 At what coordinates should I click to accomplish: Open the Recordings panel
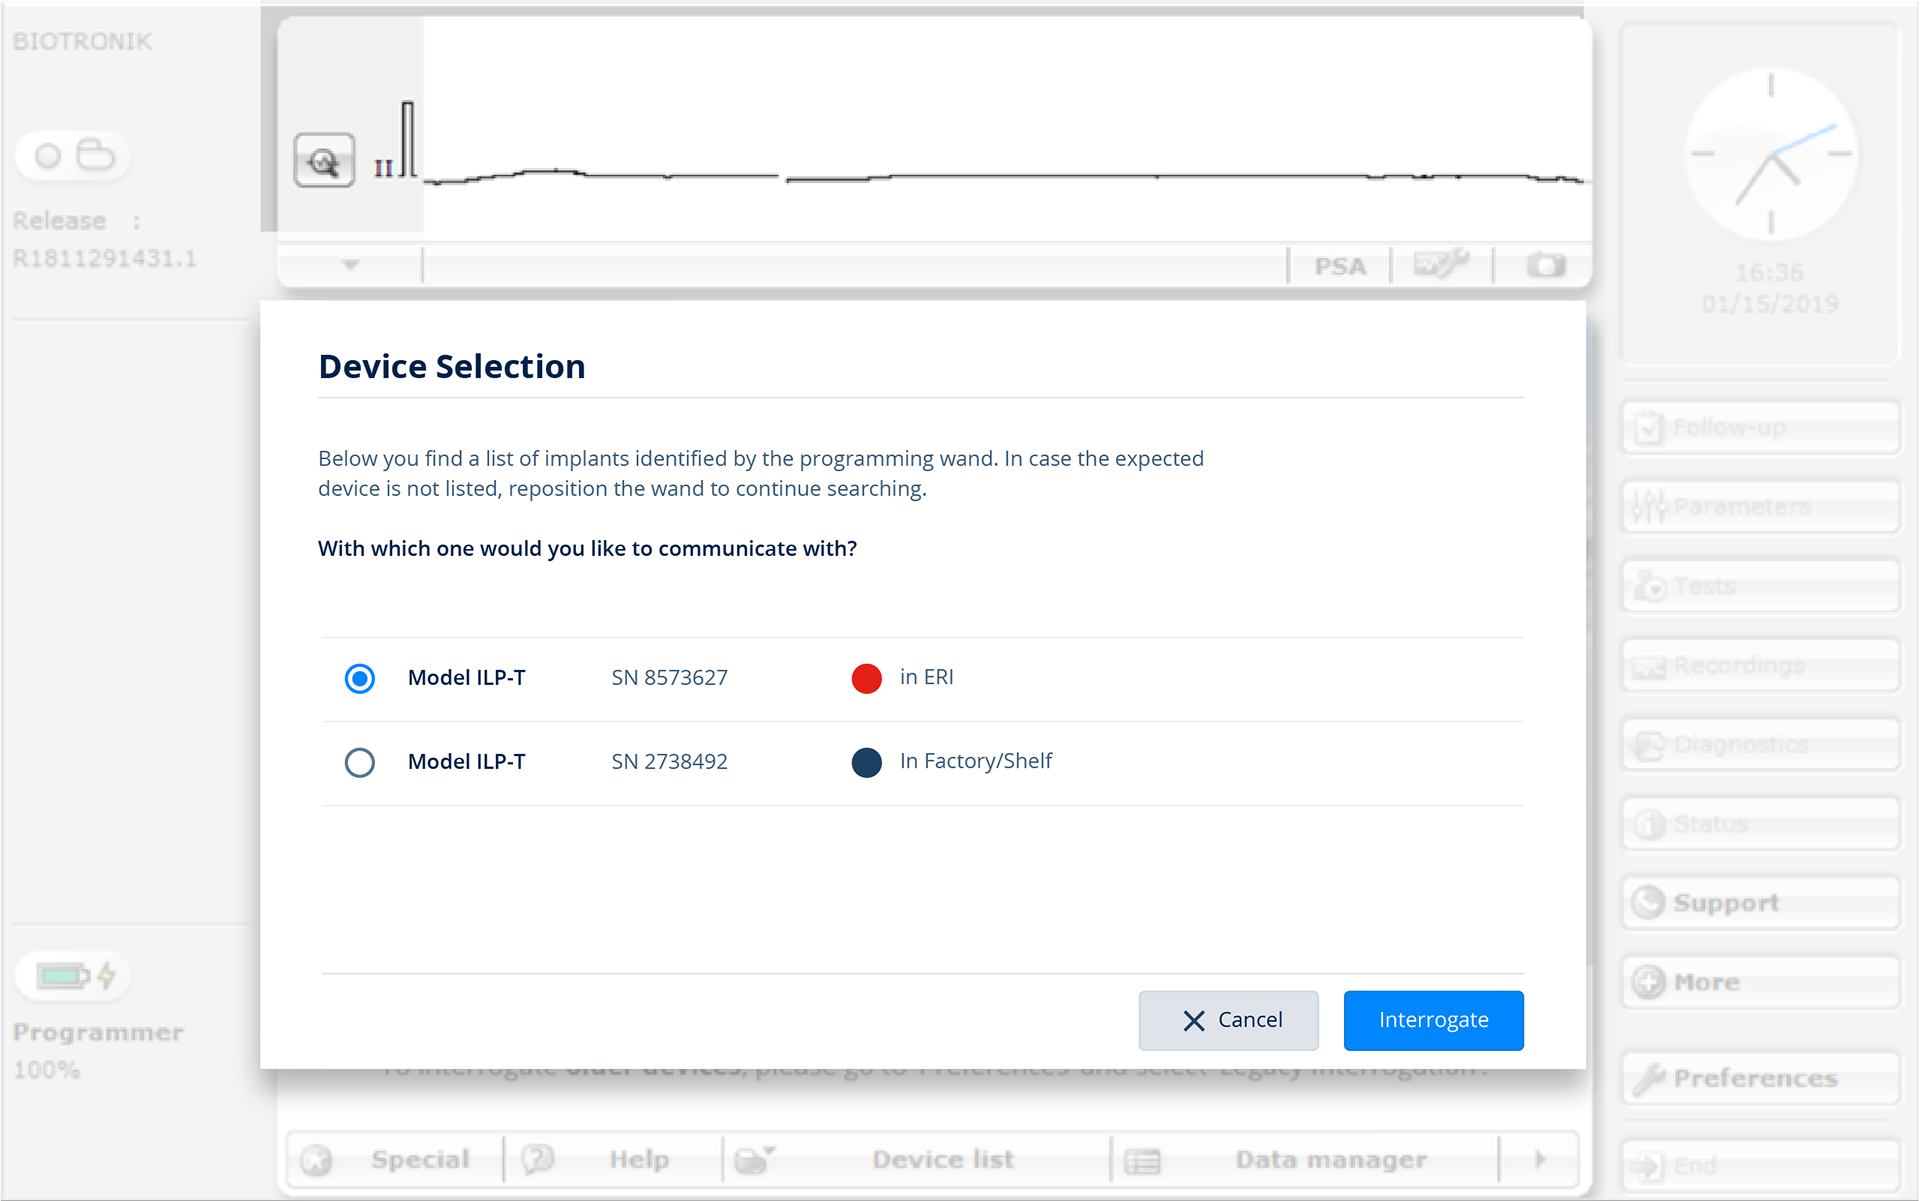1760,665
